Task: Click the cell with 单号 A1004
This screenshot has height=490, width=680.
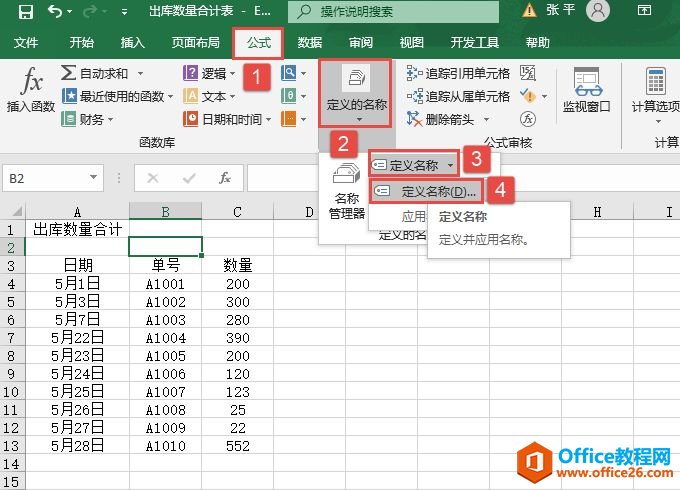Action: click(165, 338)
